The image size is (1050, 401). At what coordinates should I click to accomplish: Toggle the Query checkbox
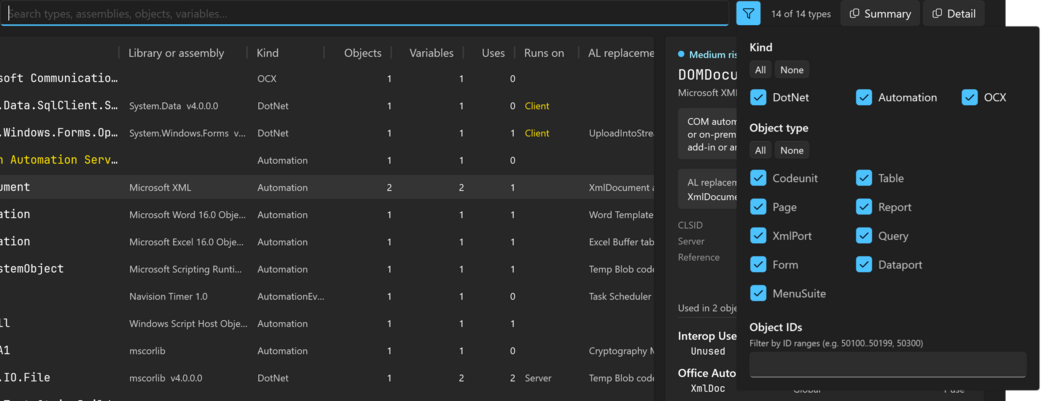pyautogui.click(x=864, y=236)
